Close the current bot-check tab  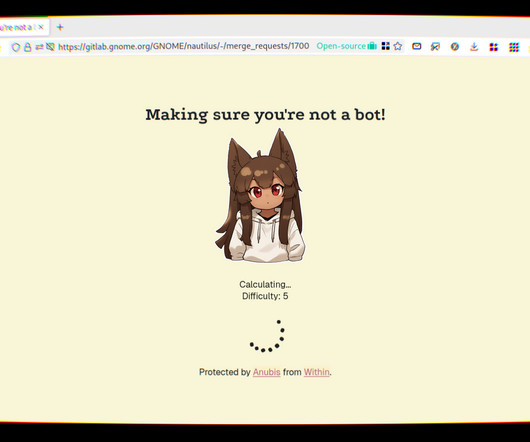[x=41, y=27]
